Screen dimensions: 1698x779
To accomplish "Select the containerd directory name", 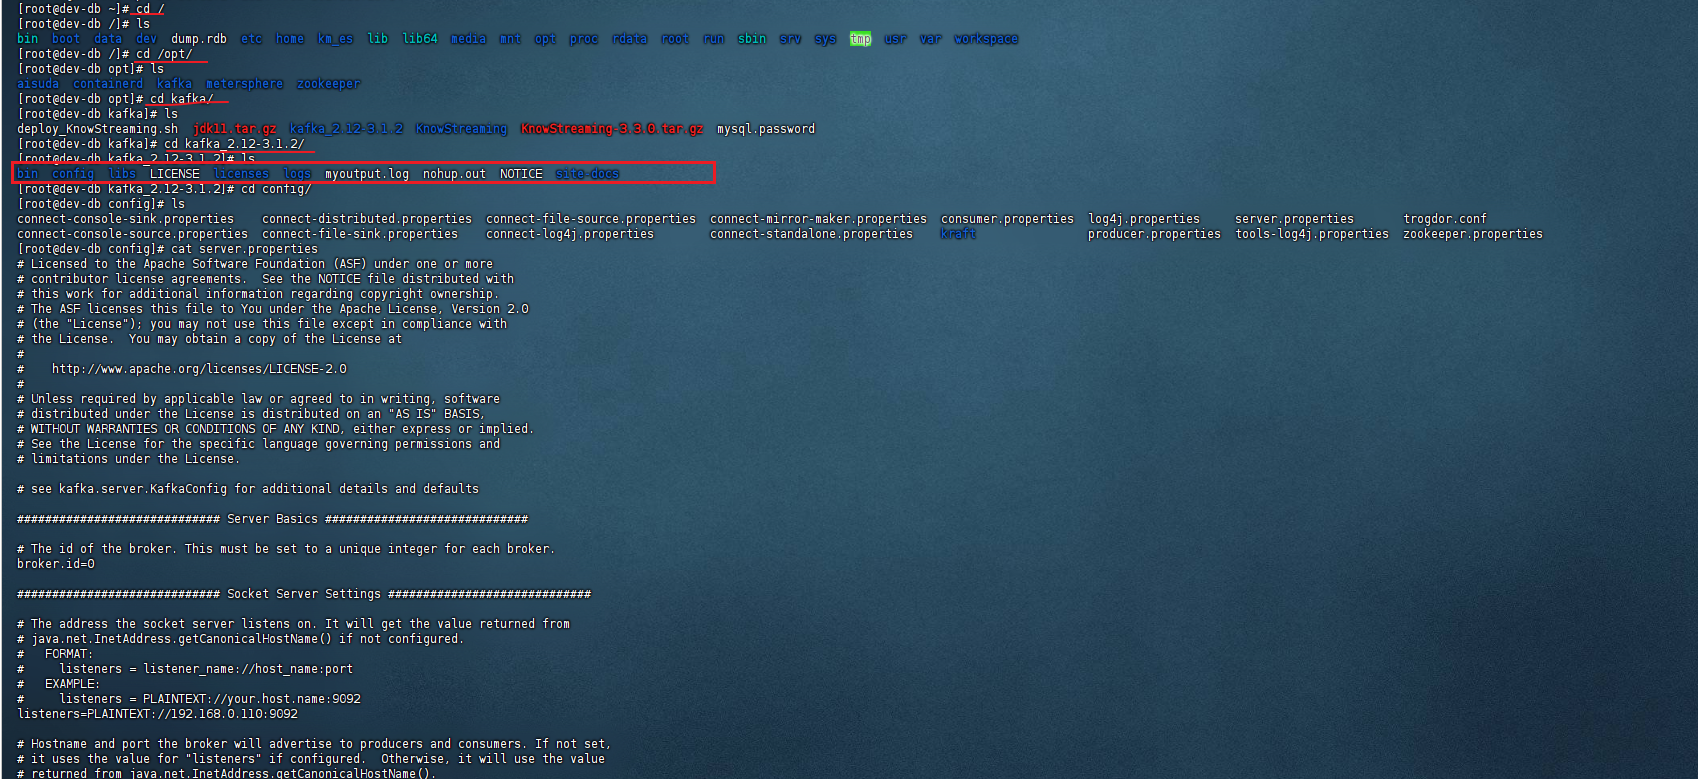I will pos(108,84).
